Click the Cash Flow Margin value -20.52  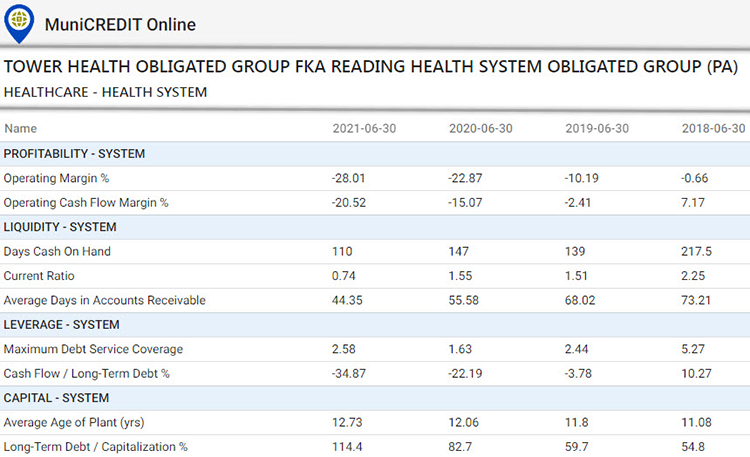349,202
